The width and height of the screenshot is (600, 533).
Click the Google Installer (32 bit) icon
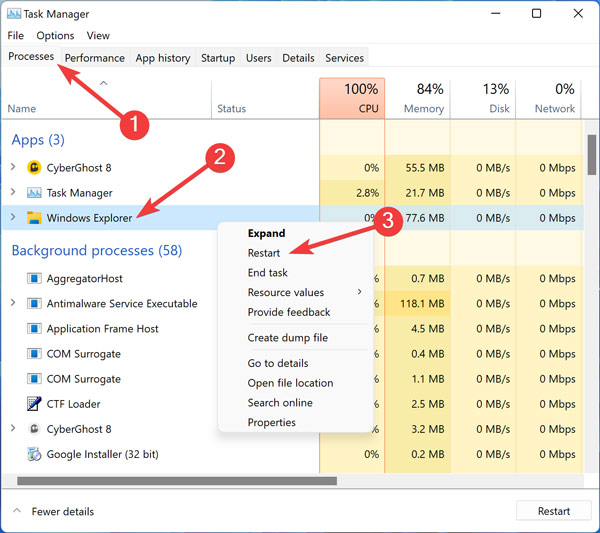(34, 454)
